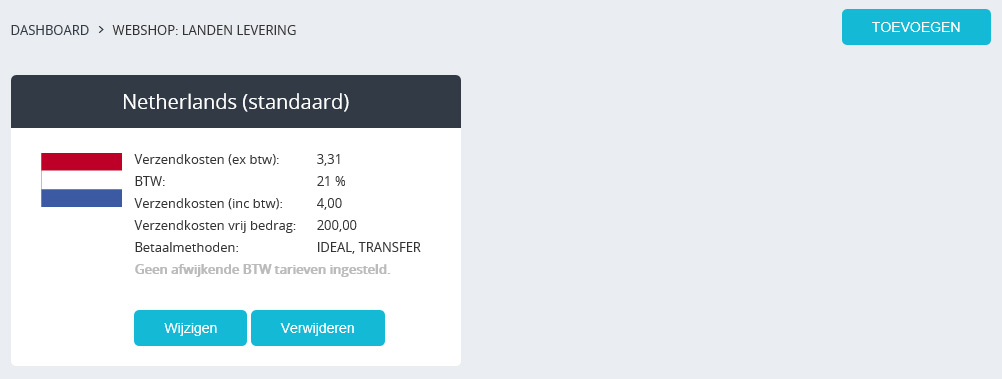Select the Netherlands (standaard) card header
Screen dimensions: 1002x379
click(236, 102)
